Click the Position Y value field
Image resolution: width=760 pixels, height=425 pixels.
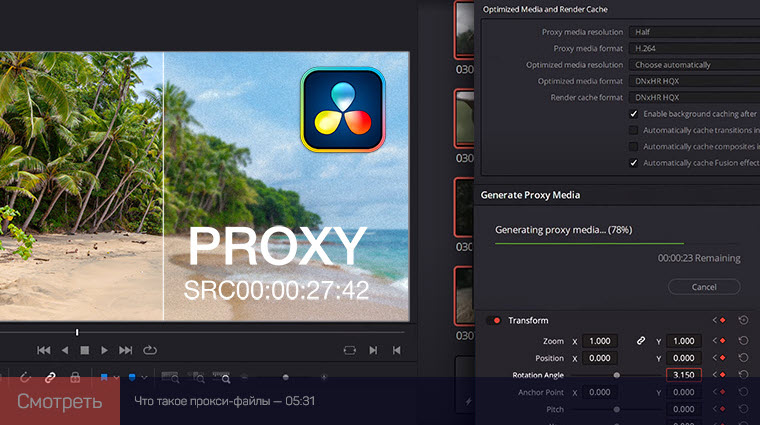tap(684, 358)
